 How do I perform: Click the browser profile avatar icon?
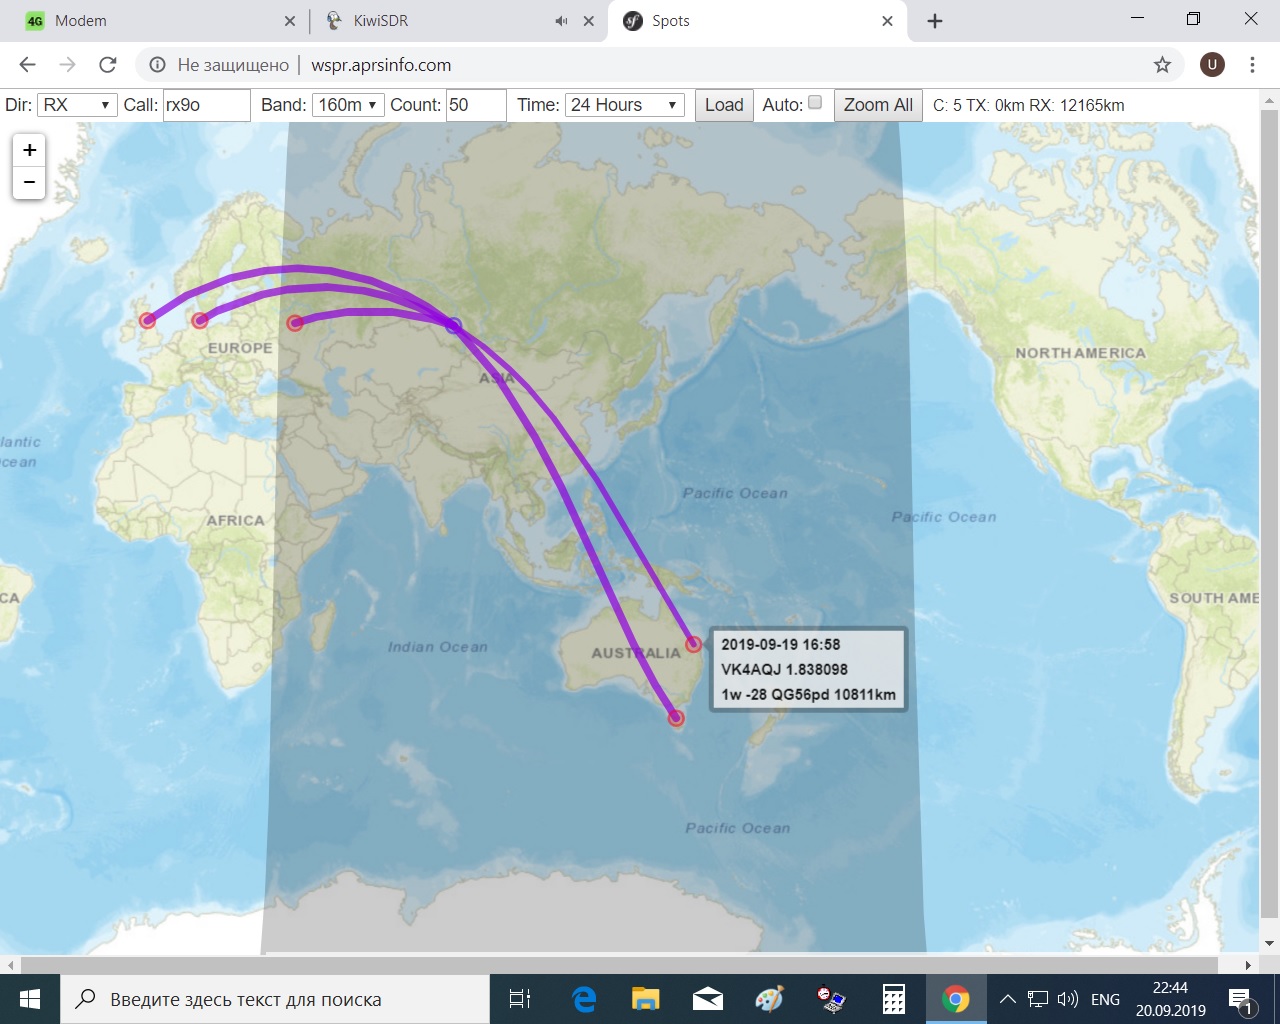point(1212,64)
